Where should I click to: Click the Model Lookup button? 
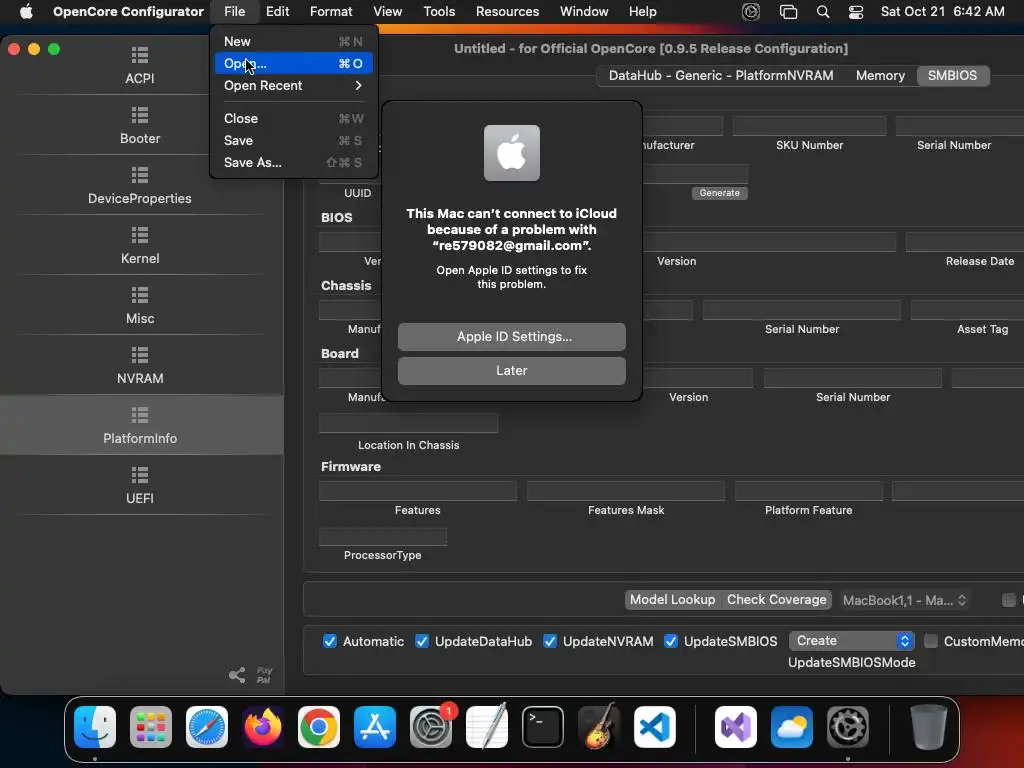pos(673,600)
